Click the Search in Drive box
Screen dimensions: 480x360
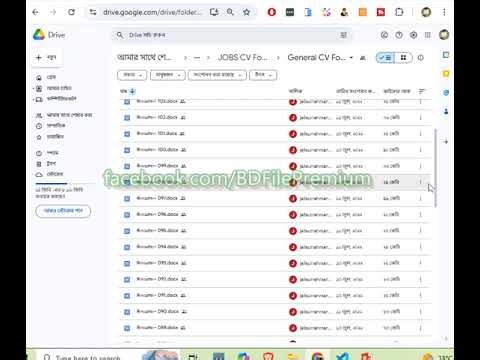point(230,35)
